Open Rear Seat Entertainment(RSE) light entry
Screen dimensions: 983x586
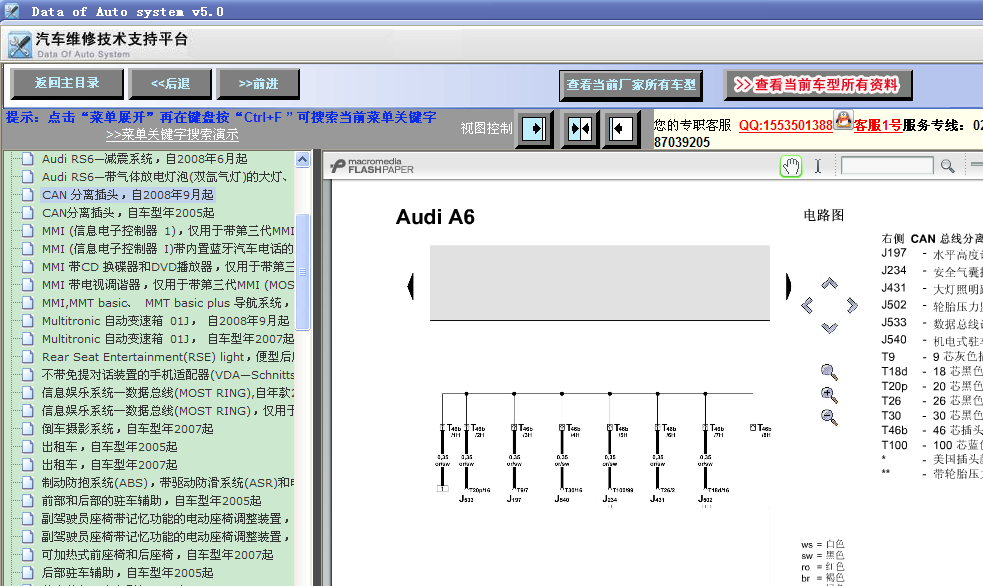167,357
